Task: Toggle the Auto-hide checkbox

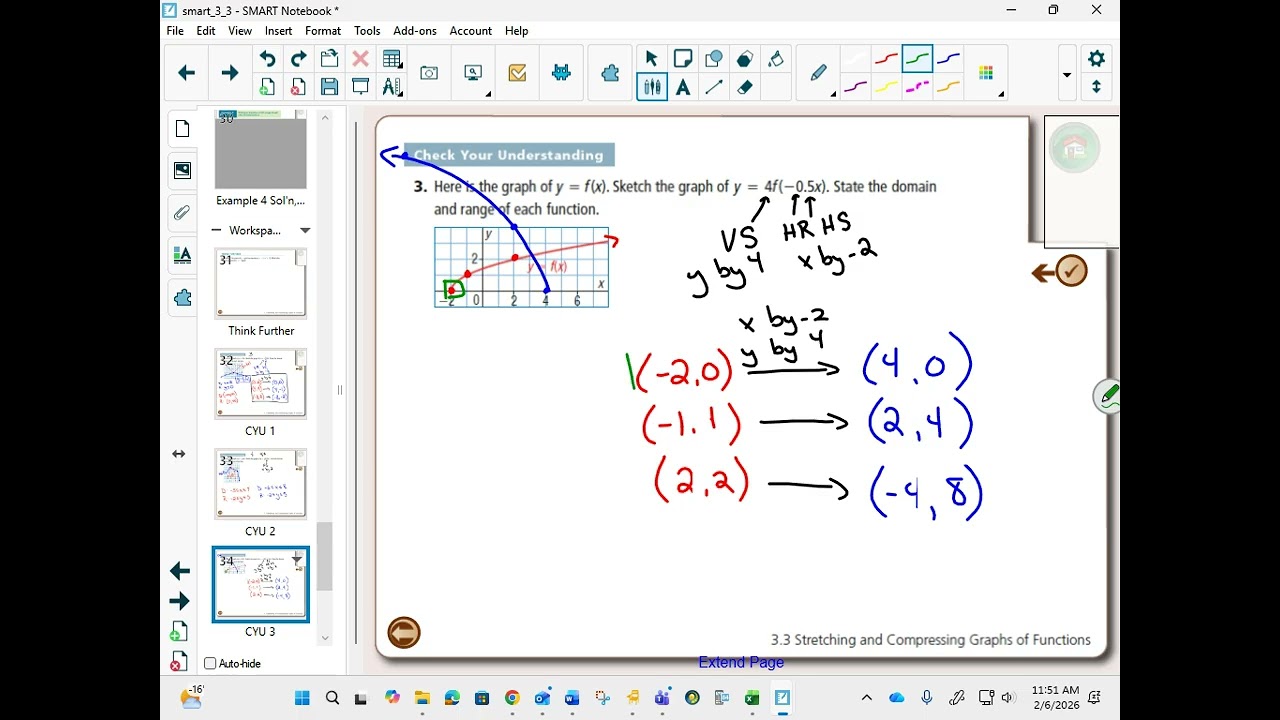Action: (x=210, y=663)
